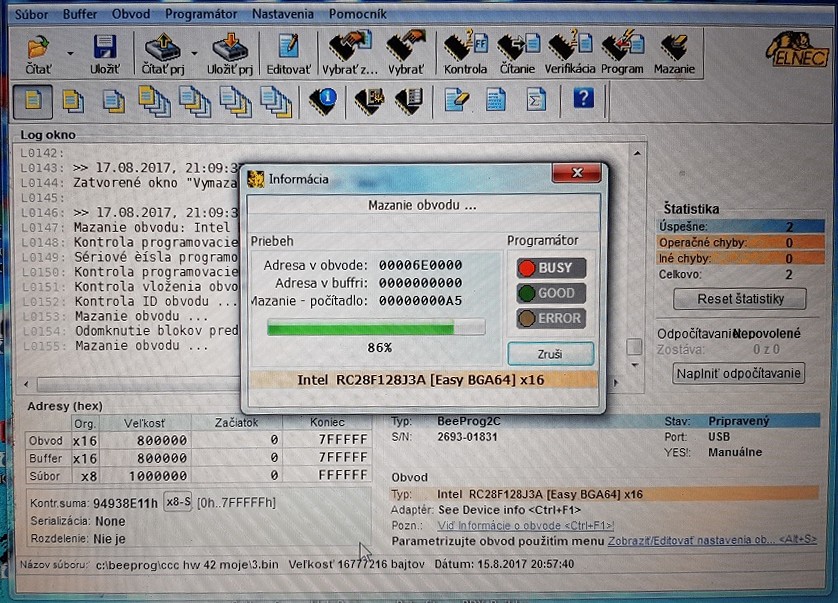
Task: Click the blue question mark help icon
Action: click(583, 98)
